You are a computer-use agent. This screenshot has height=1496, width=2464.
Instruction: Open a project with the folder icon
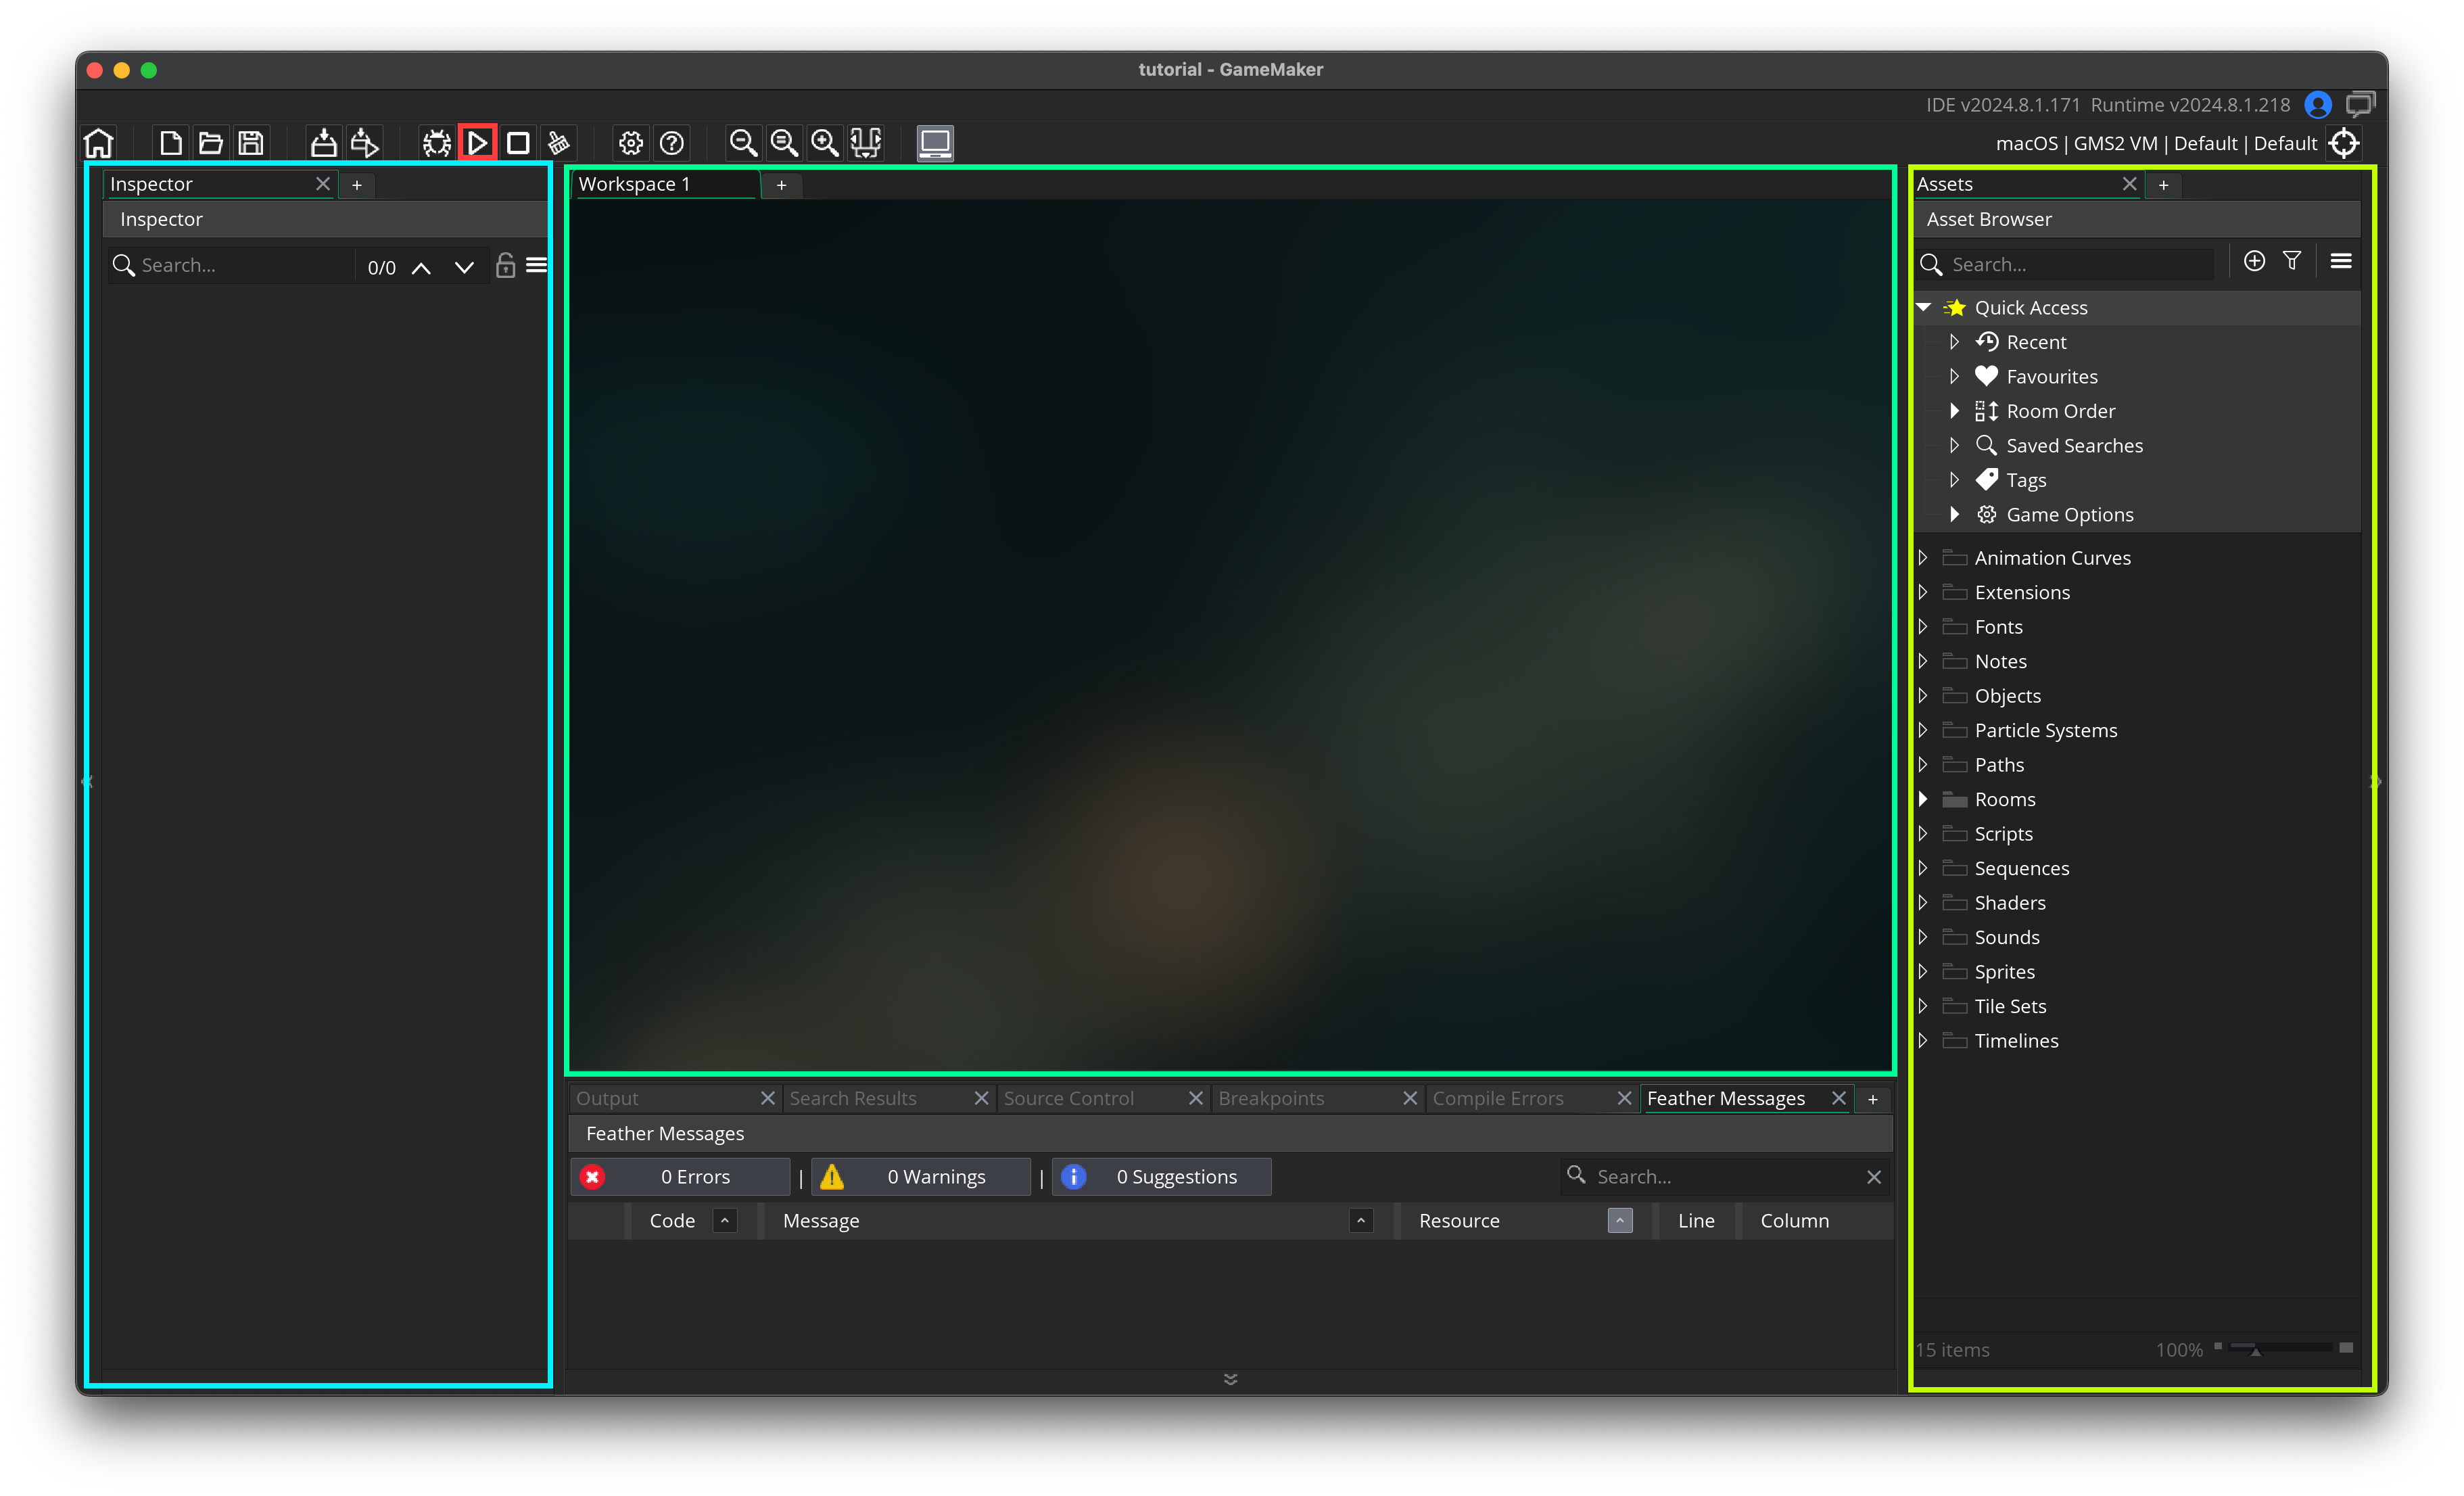(x=210, y=143)
